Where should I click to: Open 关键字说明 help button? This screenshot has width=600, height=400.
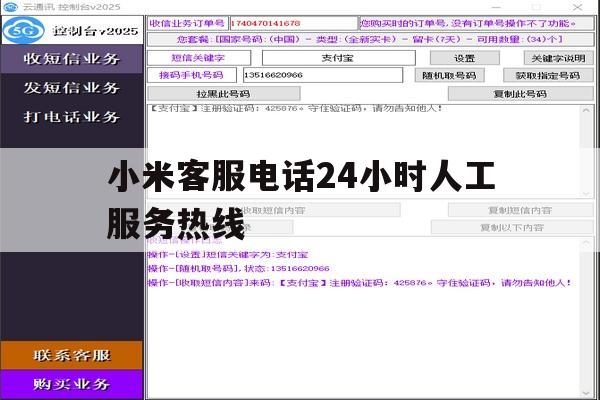coord(558,58)
